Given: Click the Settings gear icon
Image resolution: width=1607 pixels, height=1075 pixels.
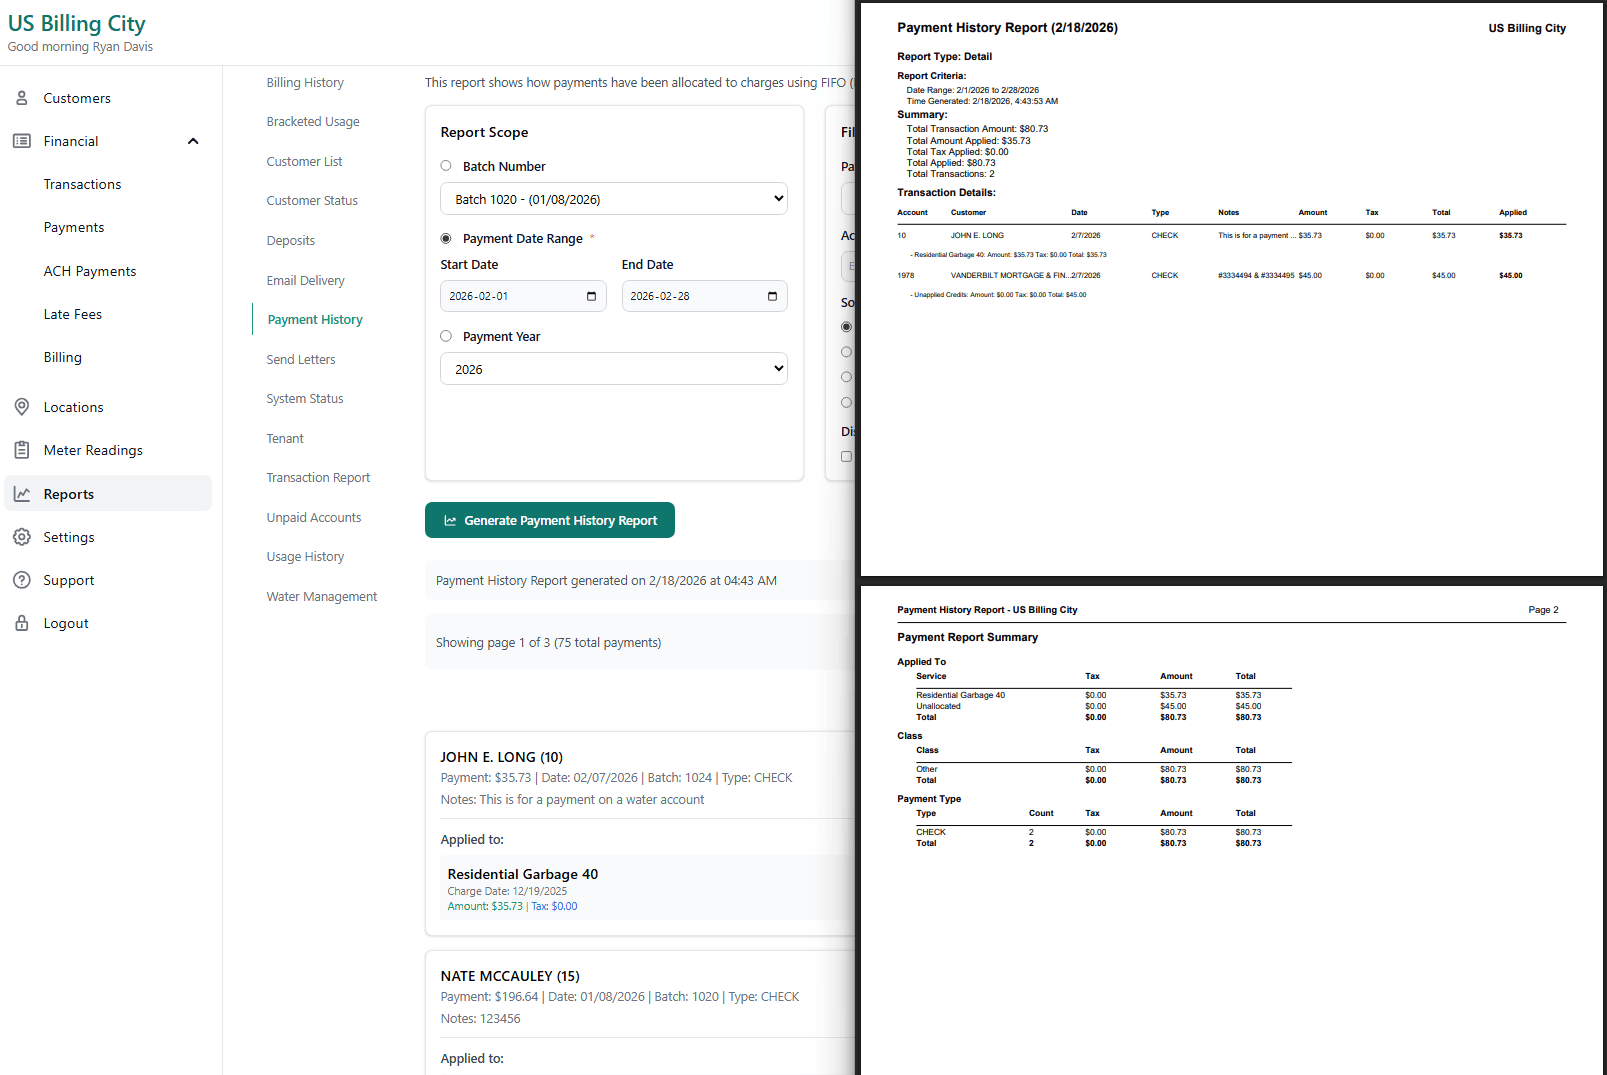Looking at the screenshot, I should click(22, 537).
